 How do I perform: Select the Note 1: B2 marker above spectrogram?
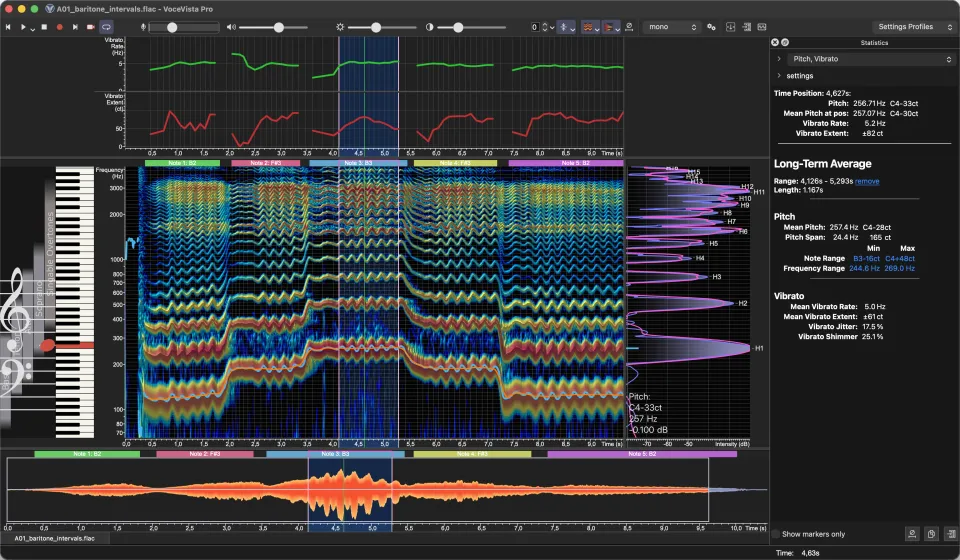click(182, 163)
